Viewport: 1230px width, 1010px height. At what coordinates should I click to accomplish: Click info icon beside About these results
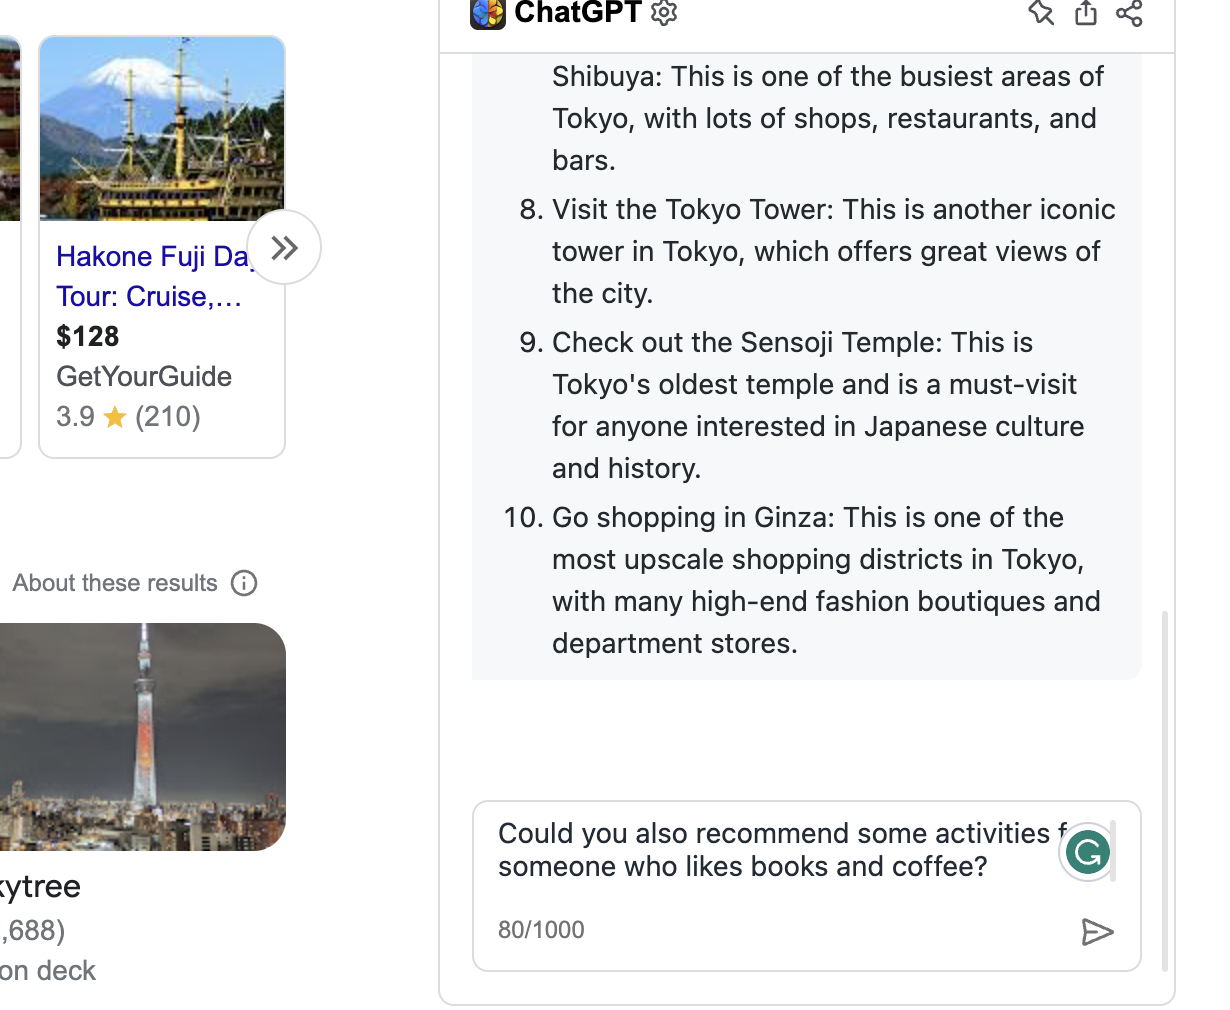[244, 583]
